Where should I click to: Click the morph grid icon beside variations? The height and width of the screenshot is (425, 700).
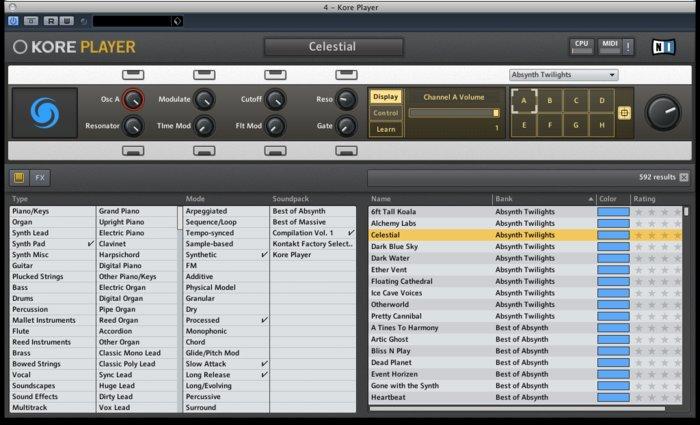[x=624, y=113]
